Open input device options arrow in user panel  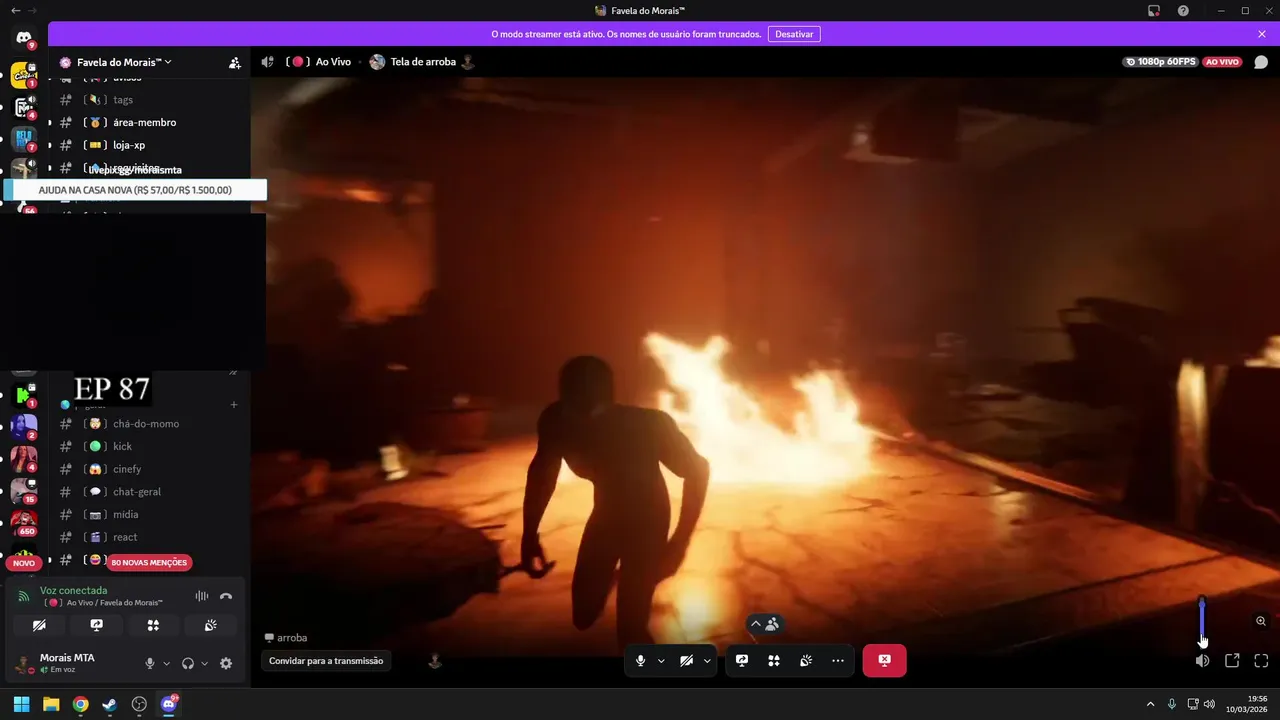(166, 663)
